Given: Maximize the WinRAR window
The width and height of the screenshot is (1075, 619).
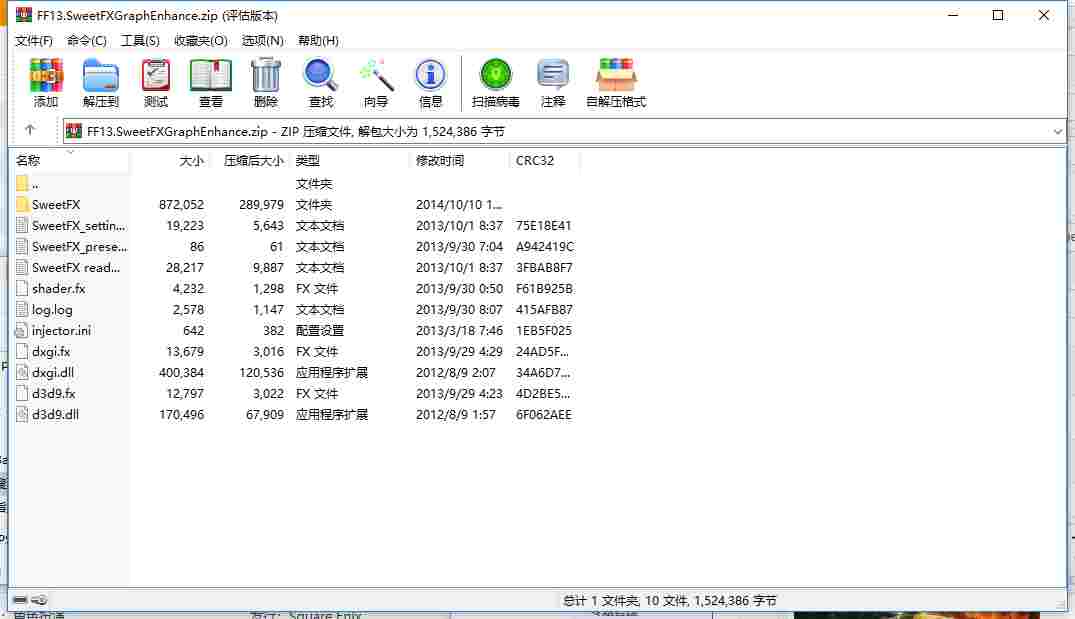Looking at the screenshot, I should pos(998,15).
